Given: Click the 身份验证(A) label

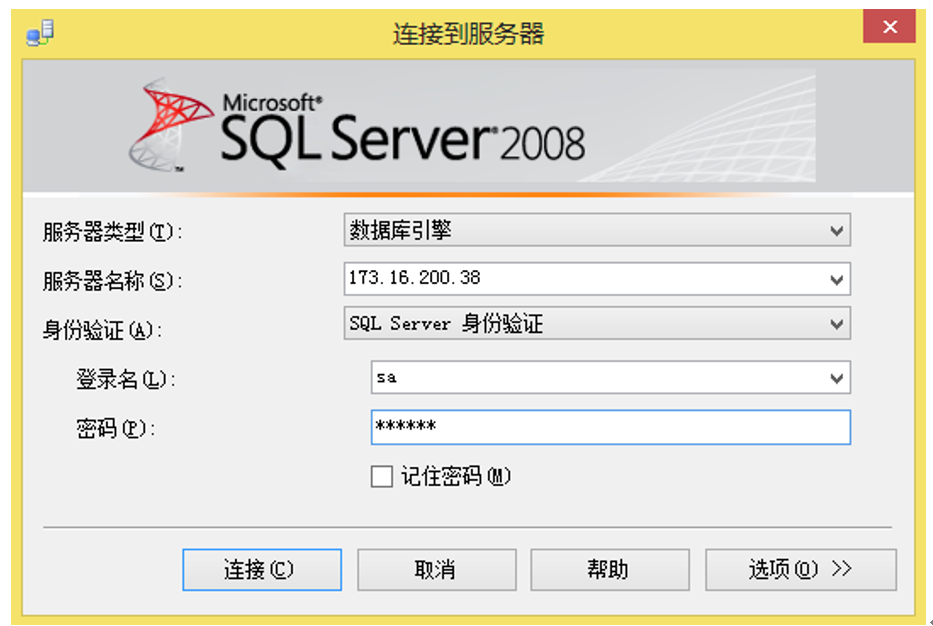Looking at the screenshot, I should [101, 330].
